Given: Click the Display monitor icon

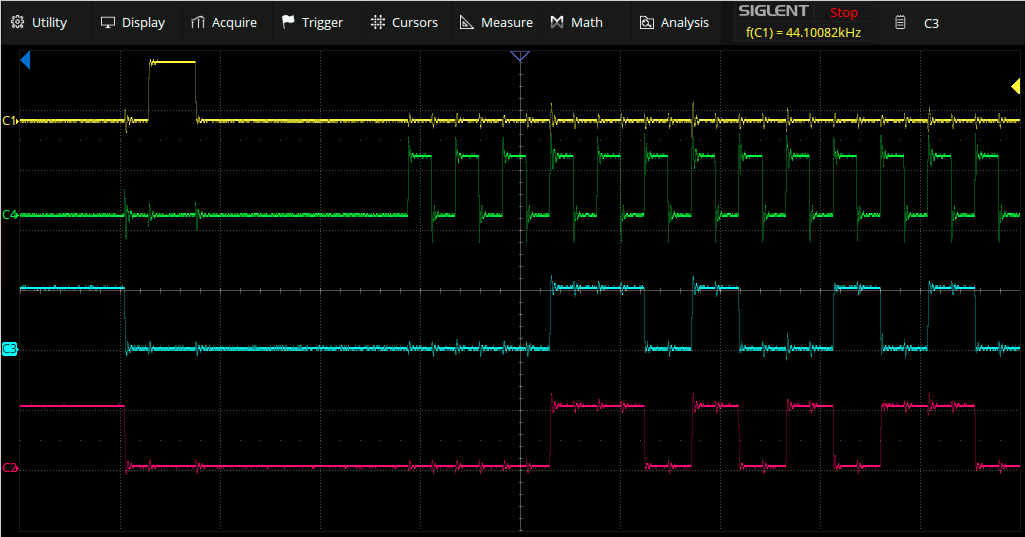Looking at the screenshot, I should click(x=108, y=22).
